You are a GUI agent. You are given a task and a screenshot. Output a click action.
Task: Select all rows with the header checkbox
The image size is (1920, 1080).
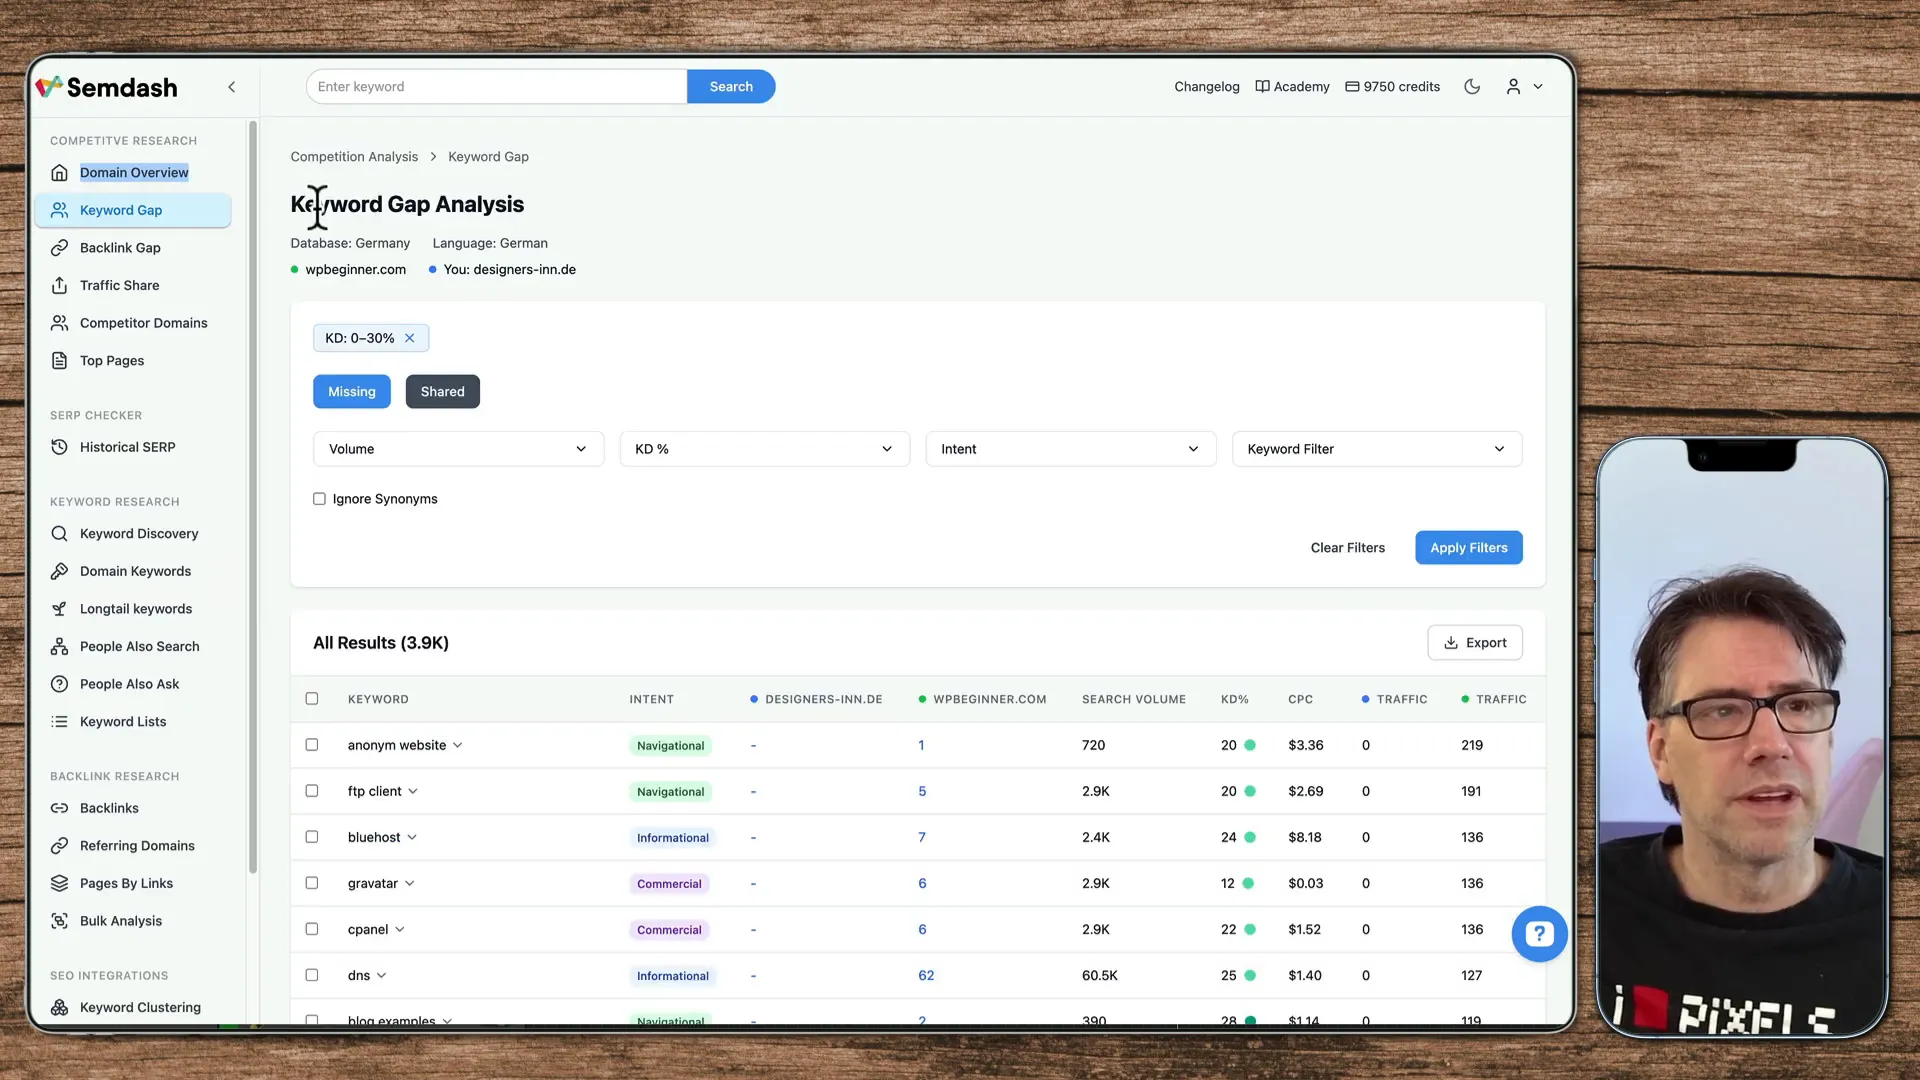pyautogui.click(x=311, y=699)
